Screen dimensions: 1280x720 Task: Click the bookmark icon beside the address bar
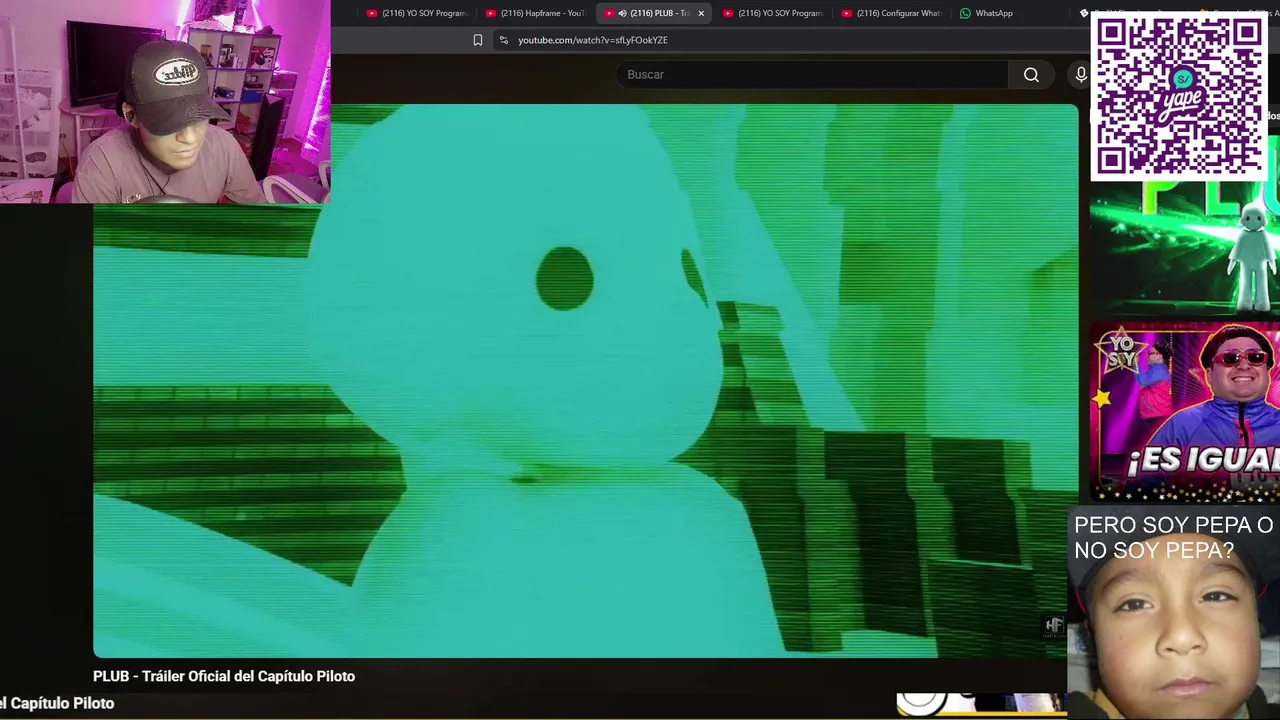(x=478, y=40)
